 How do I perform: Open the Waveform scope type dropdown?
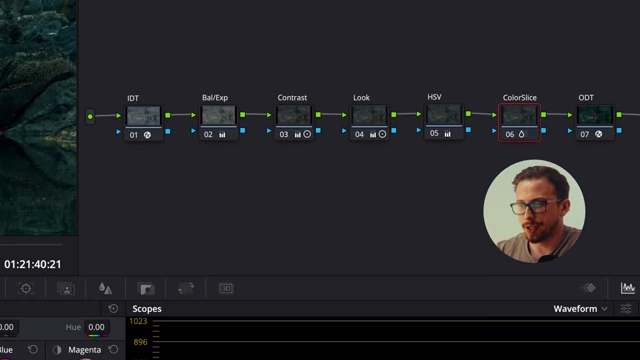580,309
